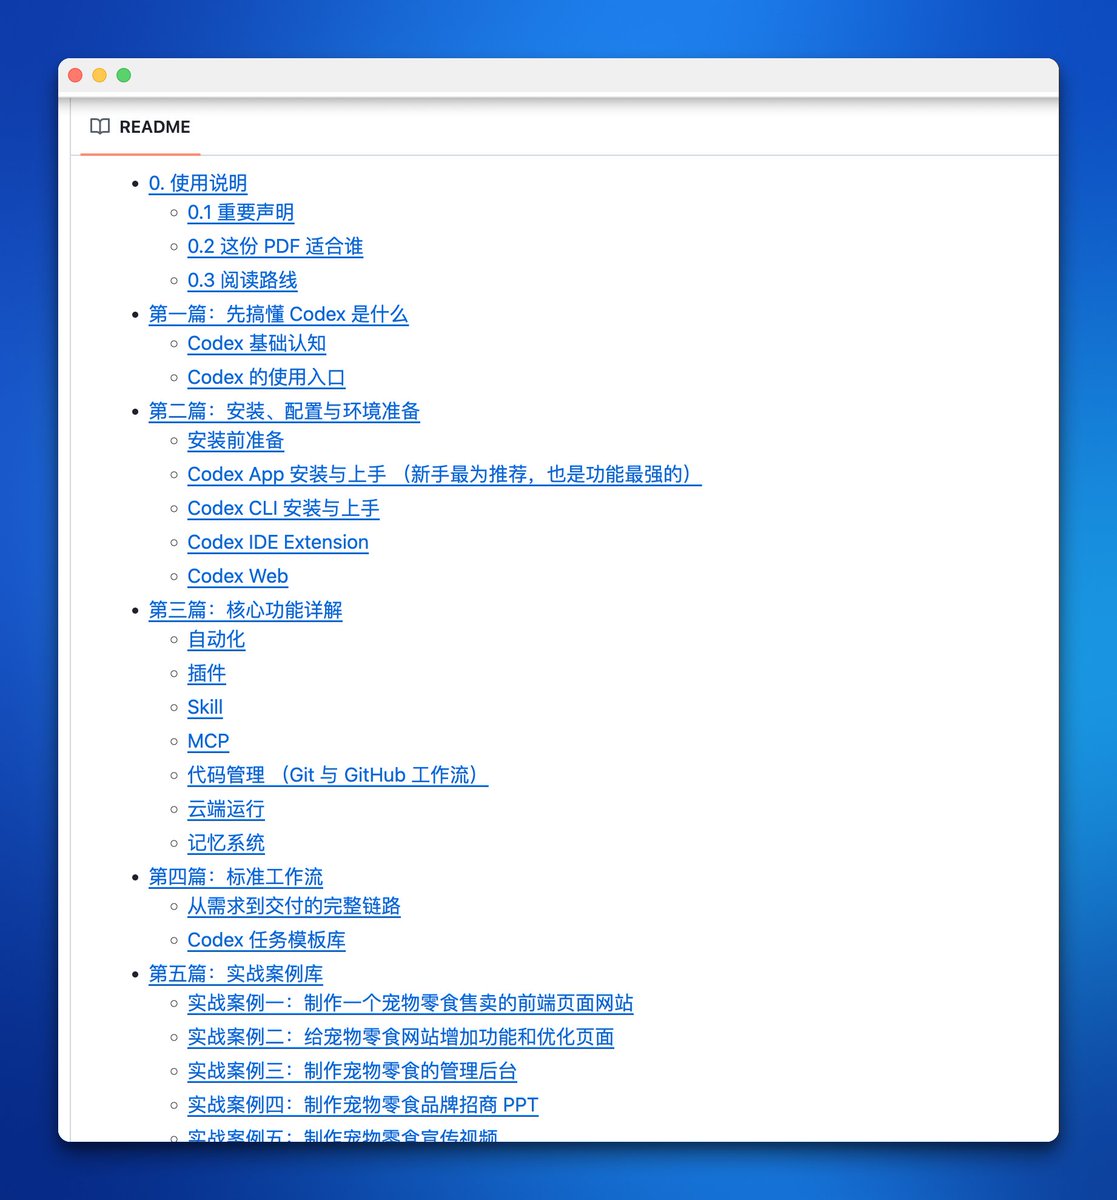The width and height of the screenshot is (1117, 1200).
Task: Click the '云端运行' link
Action: point(226,809)
